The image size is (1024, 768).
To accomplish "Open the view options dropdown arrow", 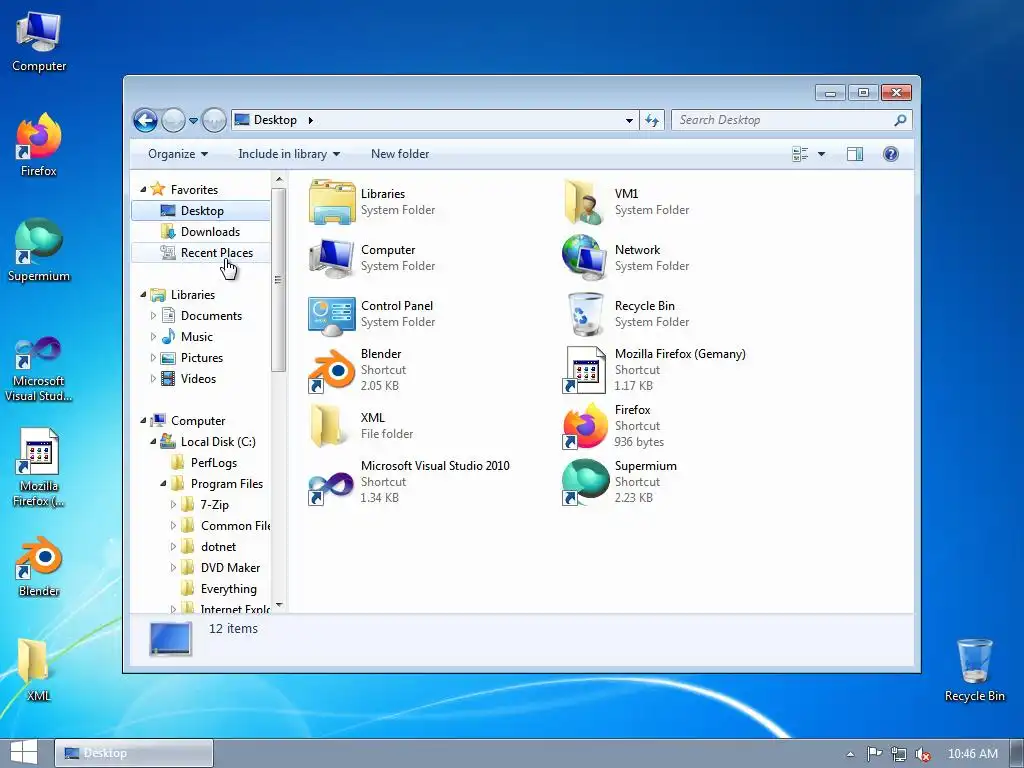I will coord(822,154).
